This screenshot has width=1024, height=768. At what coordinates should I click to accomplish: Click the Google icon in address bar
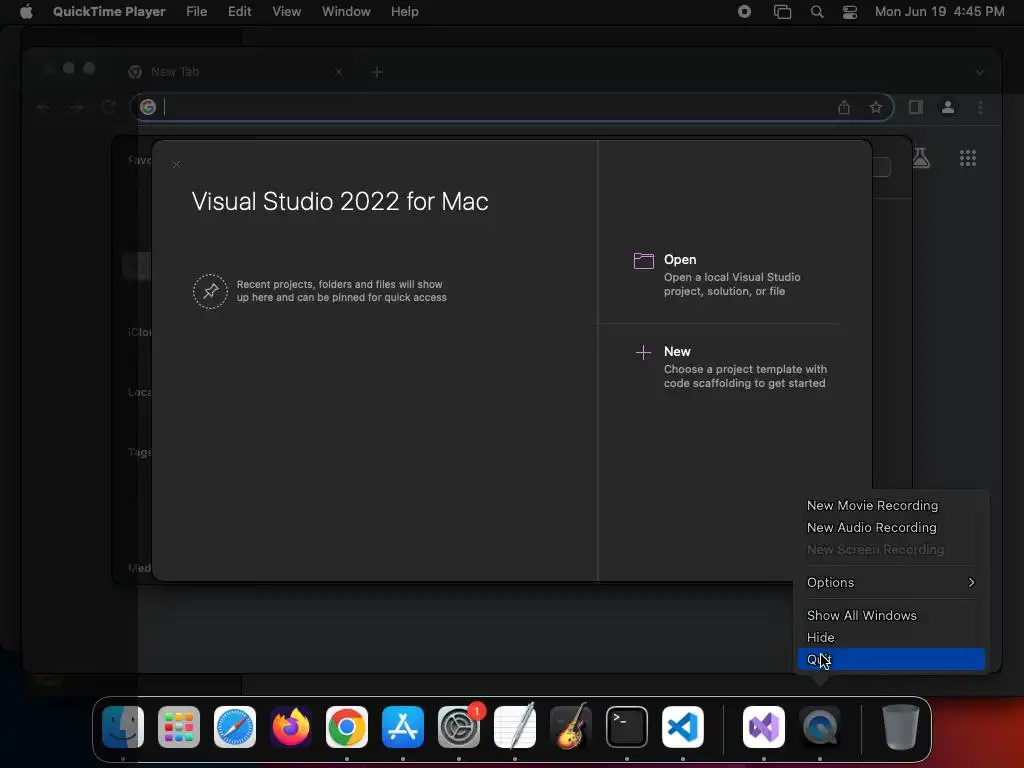click(x=148, y=107)
